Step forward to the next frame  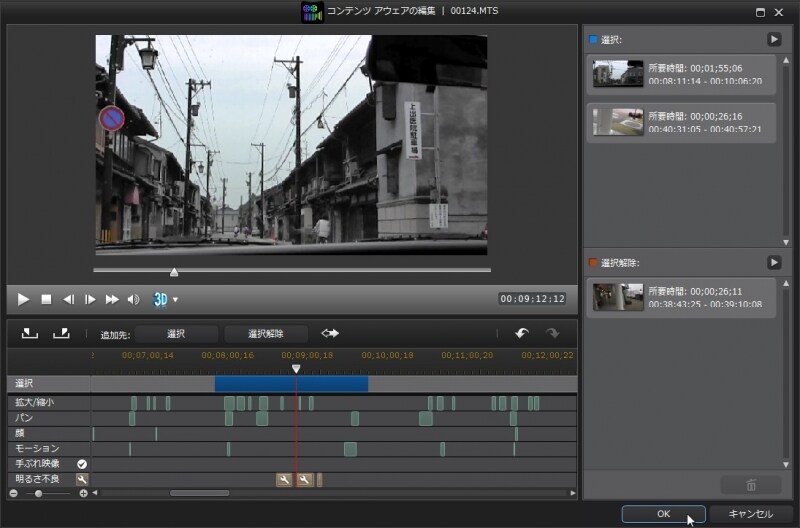tap(90, 299)
